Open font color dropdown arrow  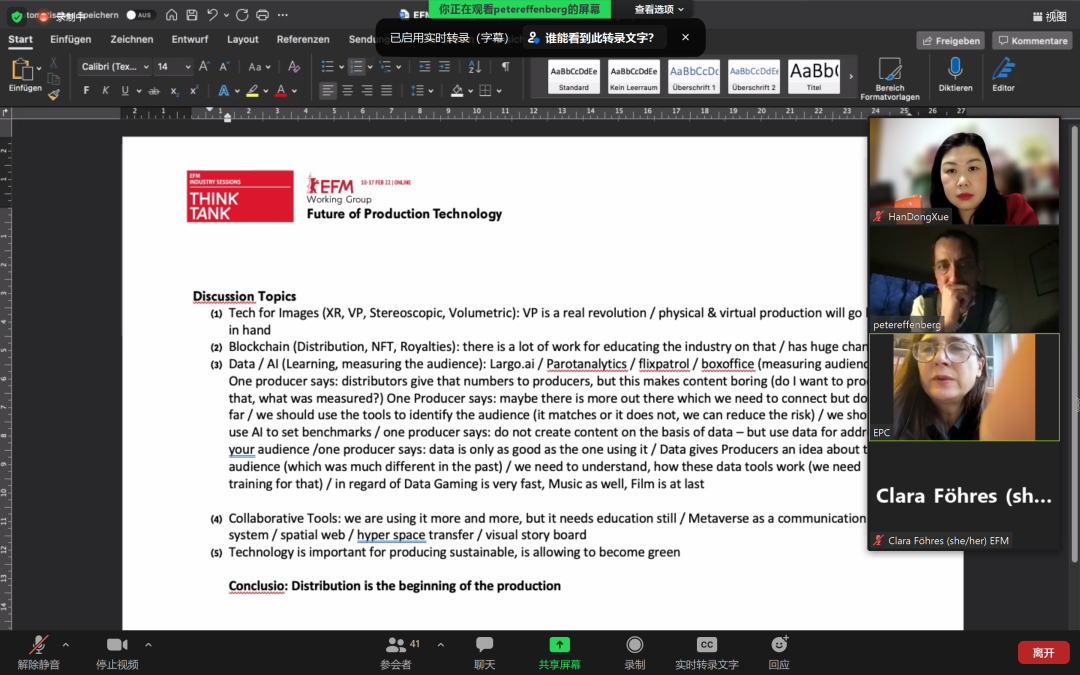coord(295,91)
